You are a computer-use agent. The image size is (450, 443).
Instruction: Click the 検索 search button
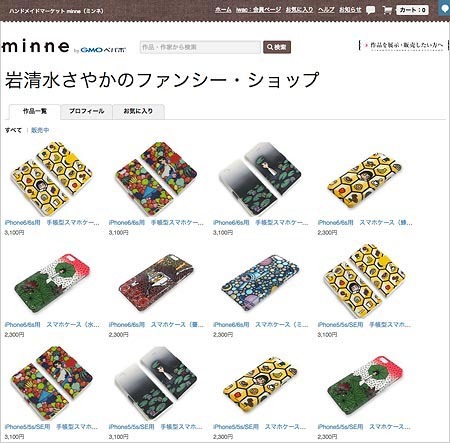pos(277,47)
